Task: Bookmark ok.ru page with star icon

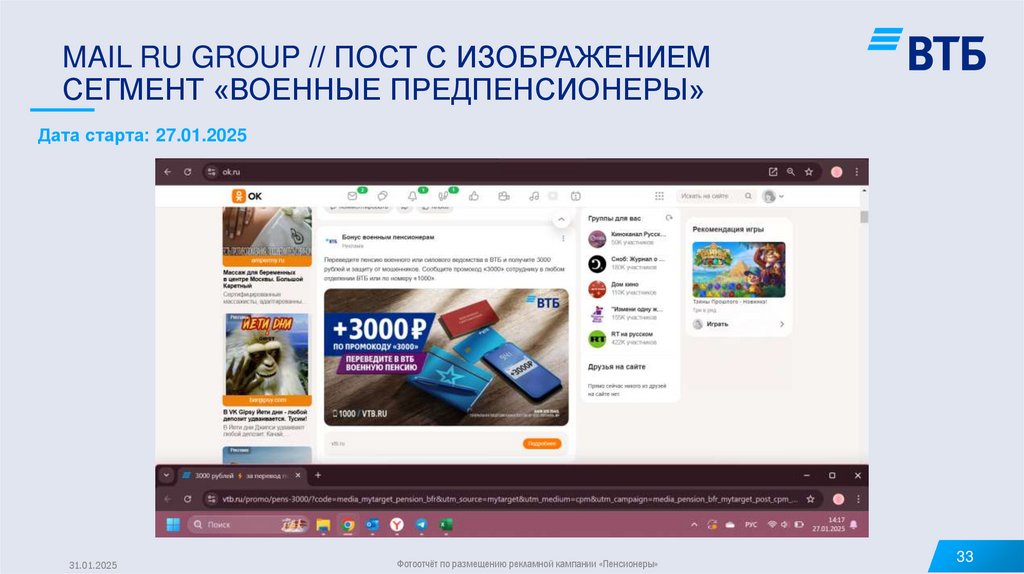Action: click(809, 172)
